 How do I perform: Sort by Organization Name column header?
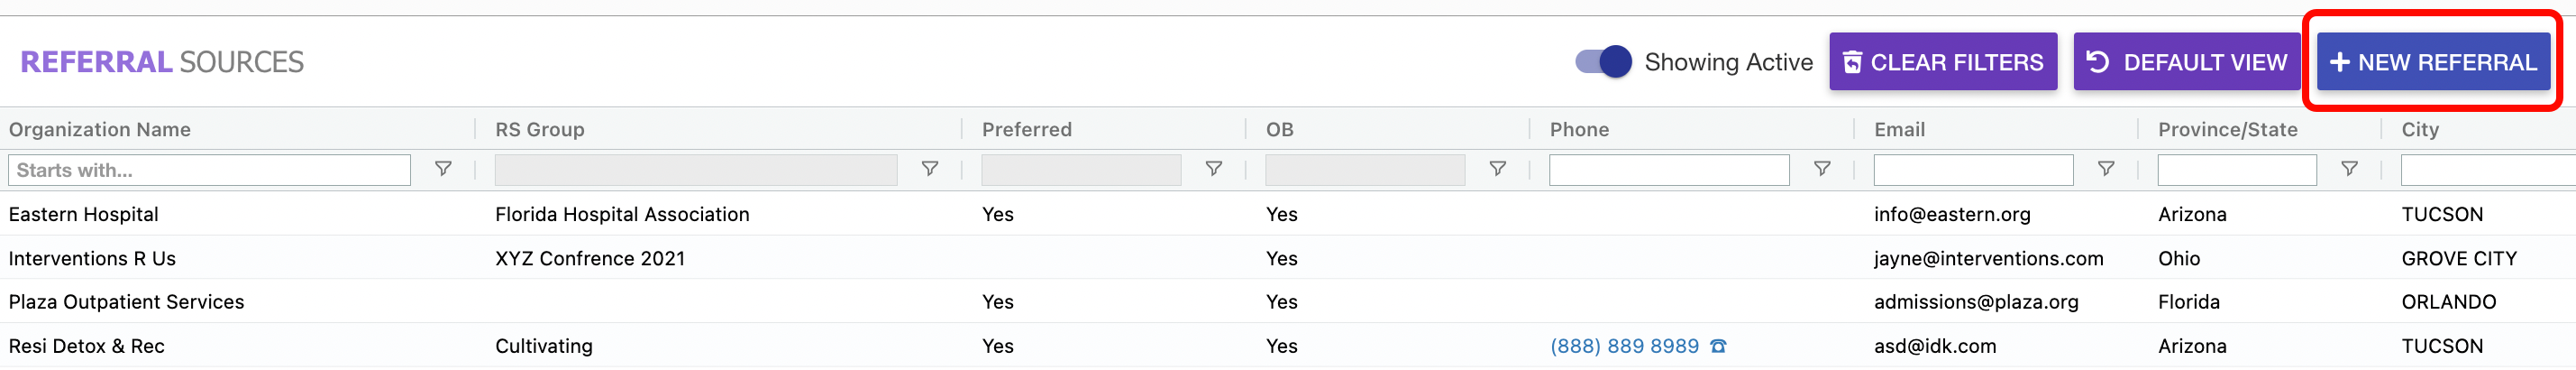(100, 129)
